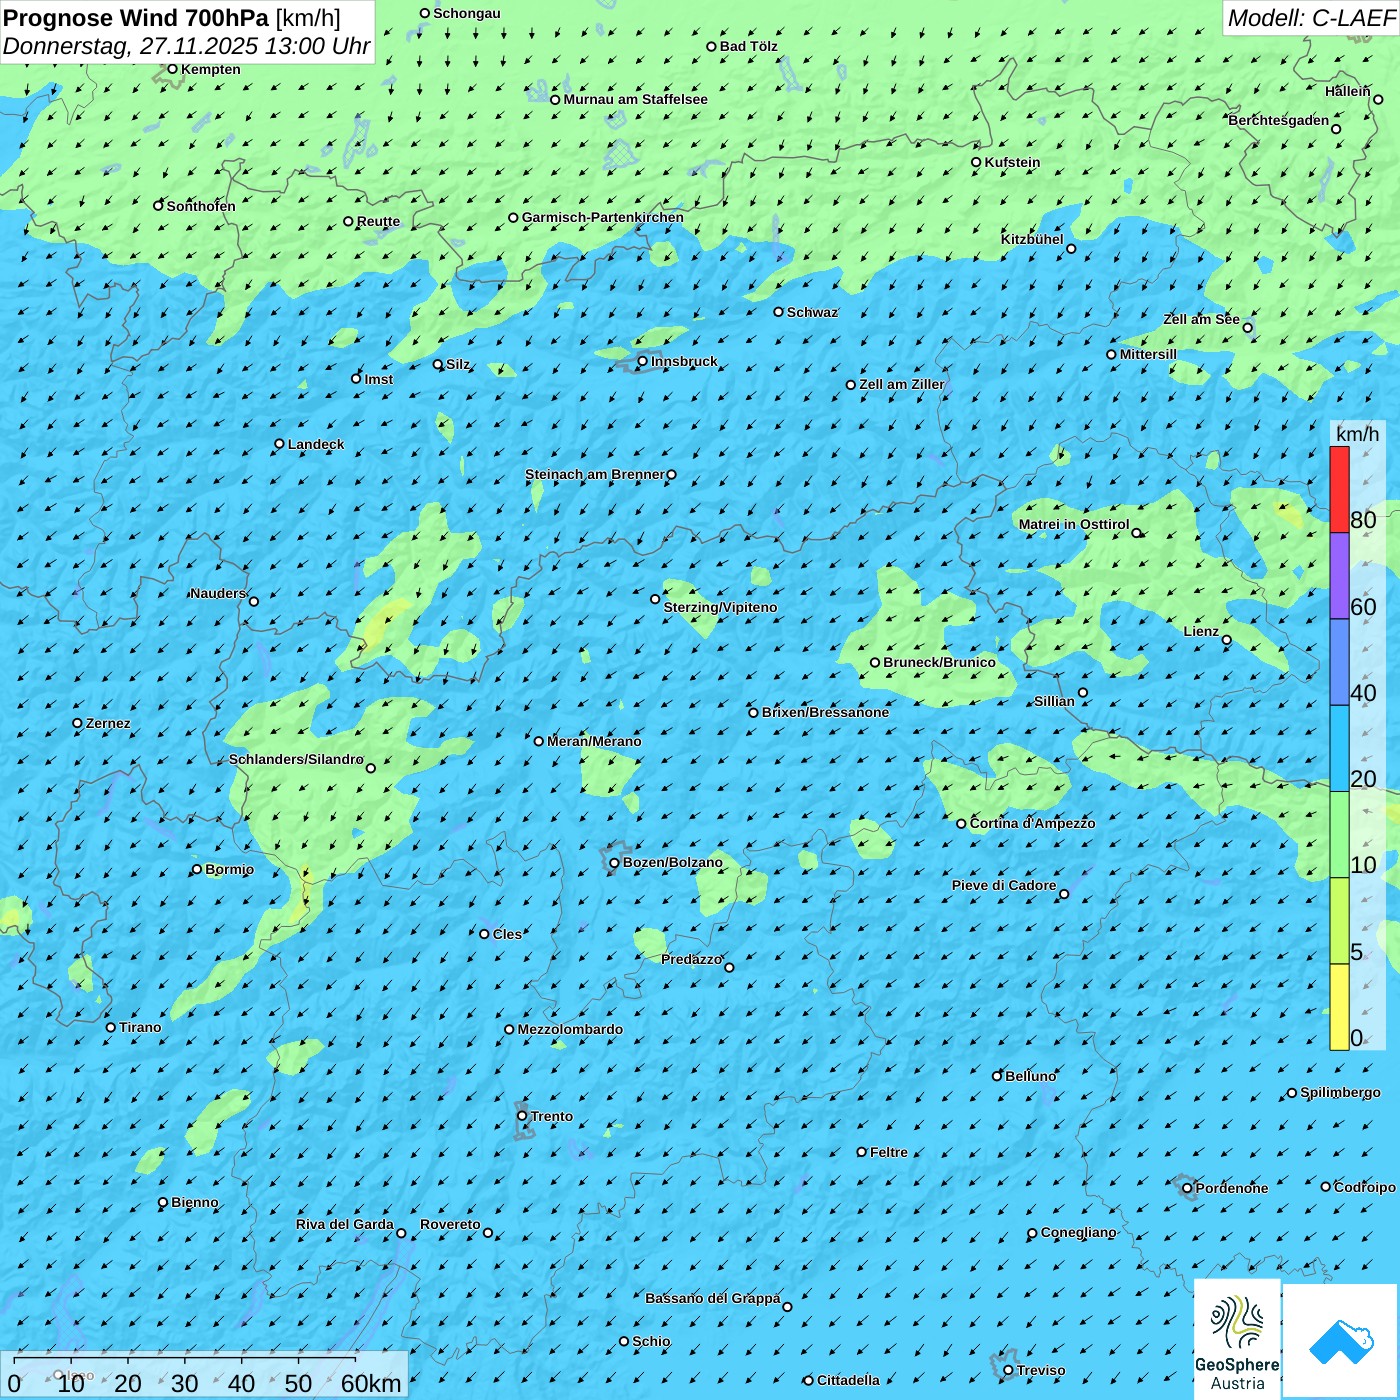Screen dimensions: 1400x1400
Task: Select the Schlanders/Silandro label
Action: click(296, 759)
